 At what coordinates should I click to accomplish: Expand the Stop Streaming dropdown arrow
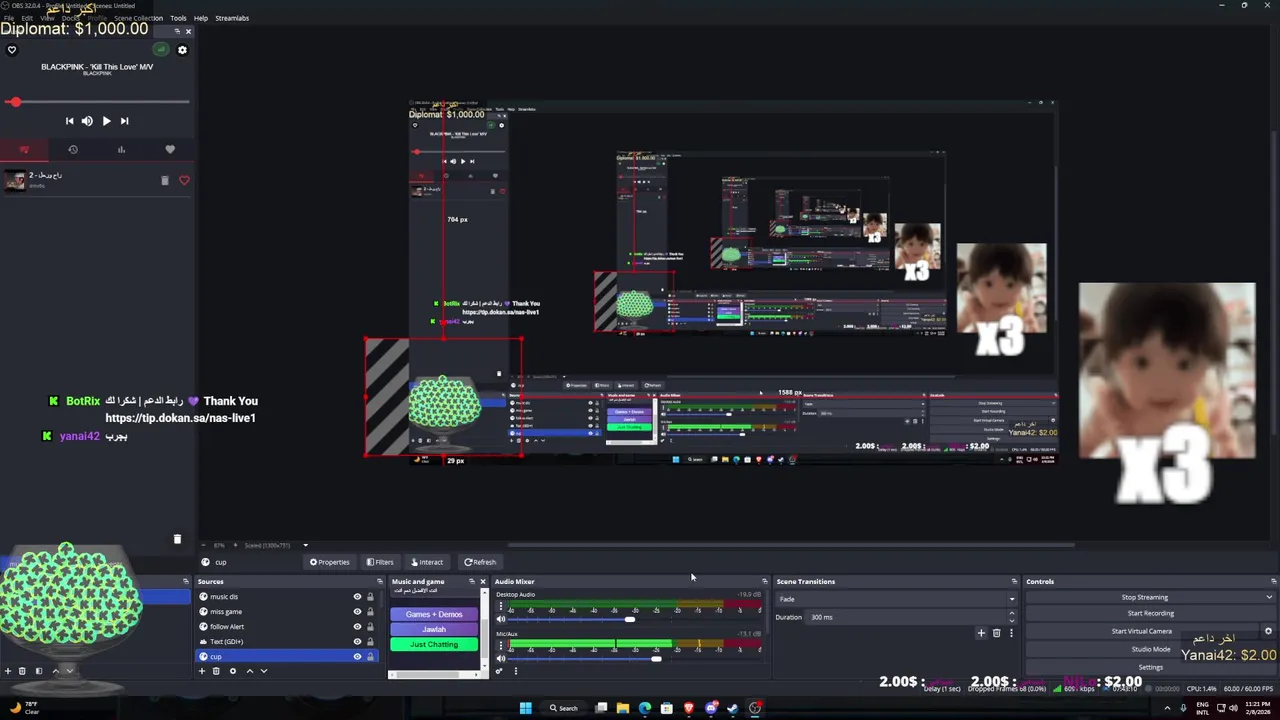point(1269,597)
